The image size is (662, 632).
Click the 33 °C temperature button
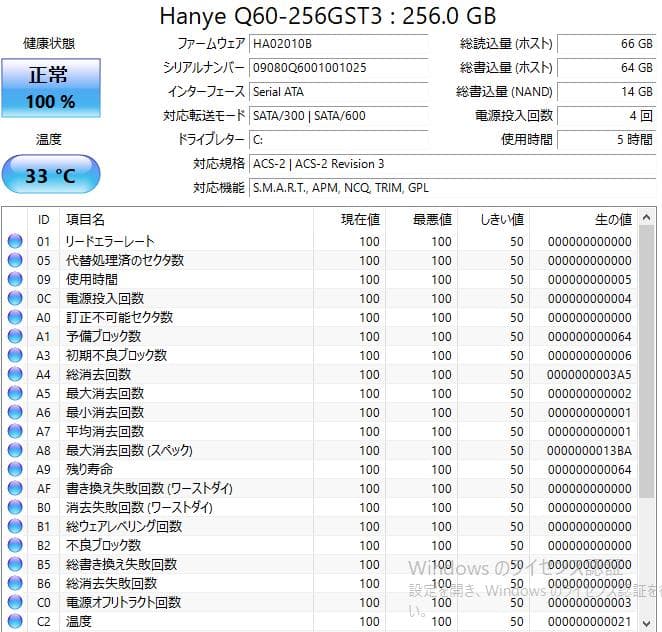[x=51, y=174]
